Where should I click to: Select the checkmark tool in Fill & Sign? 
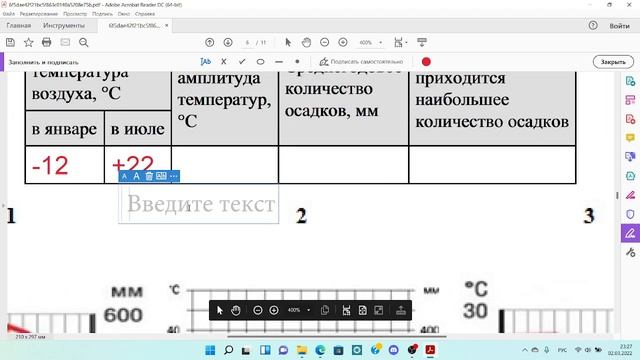click(242, 62)
